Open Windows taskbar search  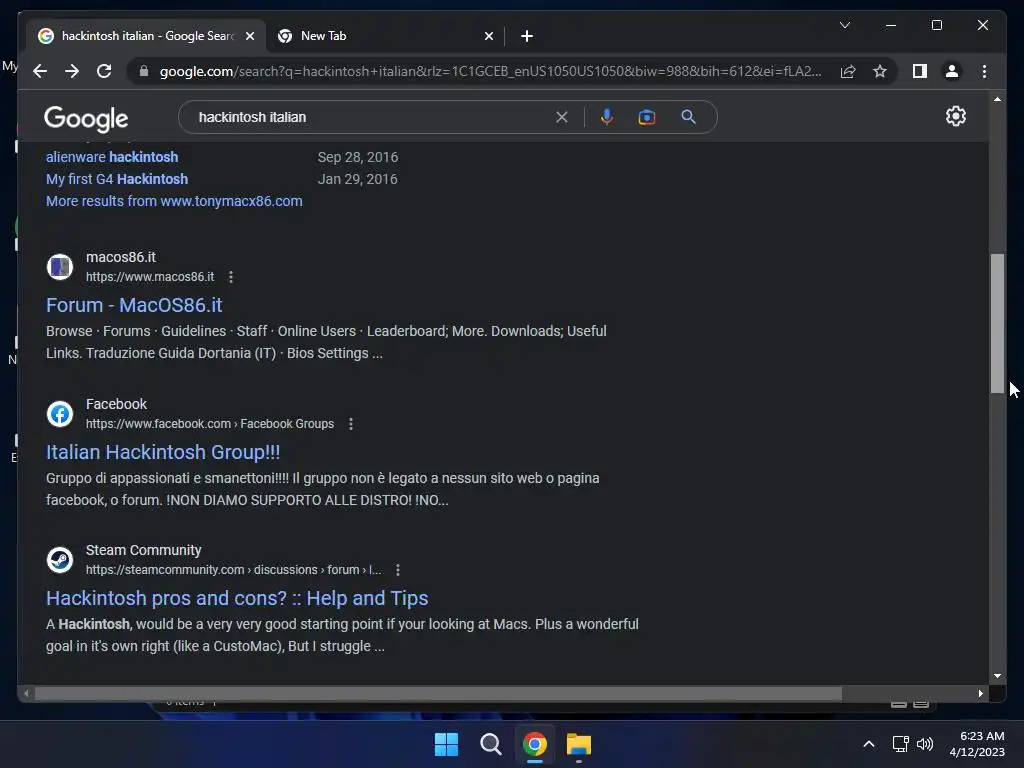coord(490,744)
